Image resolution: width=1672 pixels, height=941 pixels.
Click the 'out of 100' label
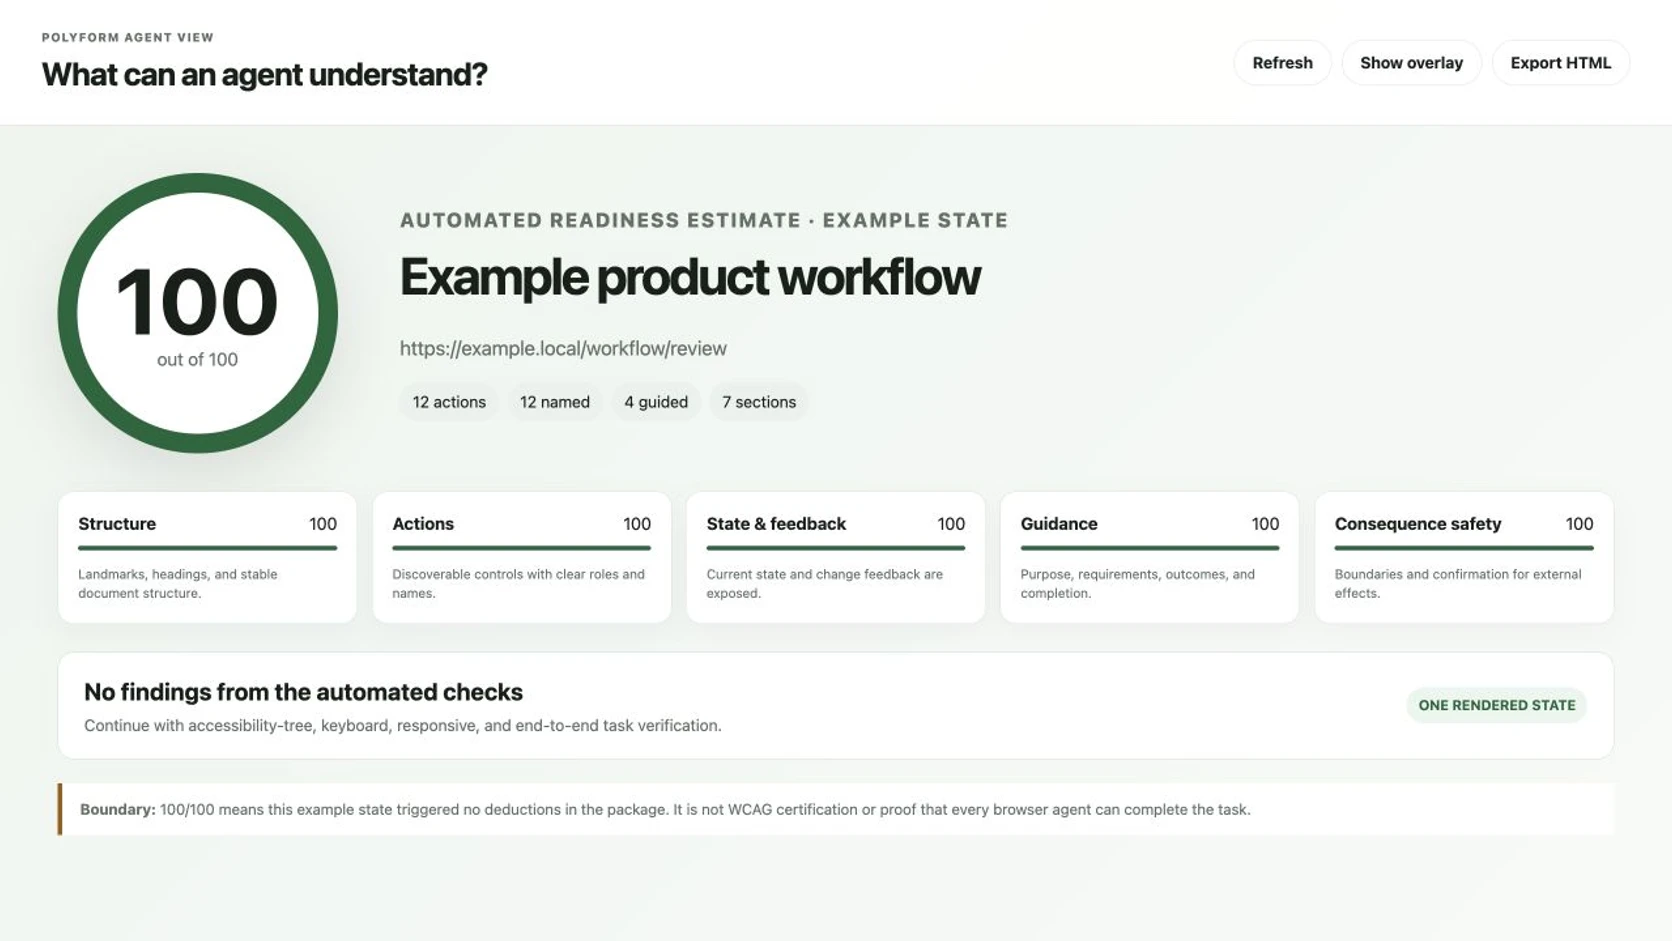coord(197,360)
